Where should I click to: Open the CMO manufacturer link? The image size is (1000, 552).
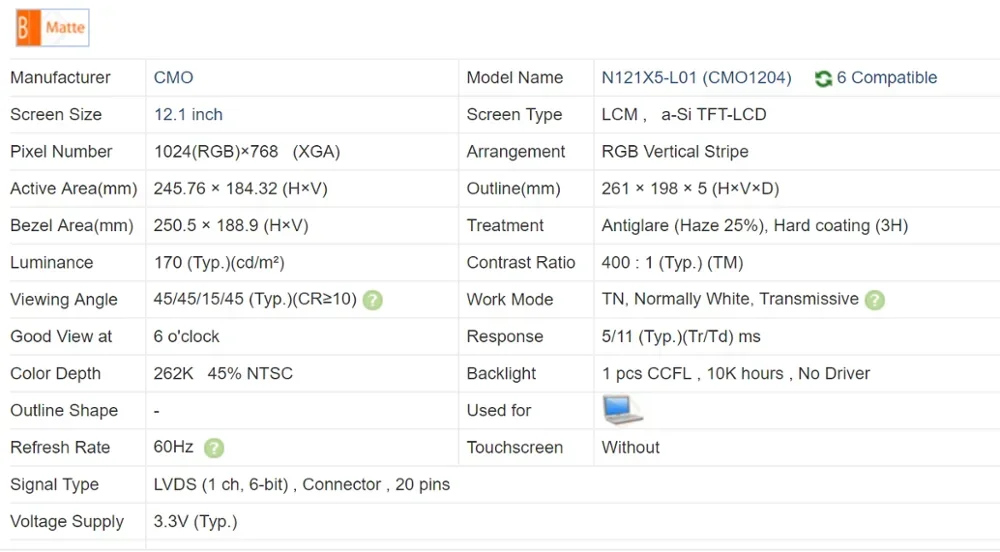tap(173, 78)
